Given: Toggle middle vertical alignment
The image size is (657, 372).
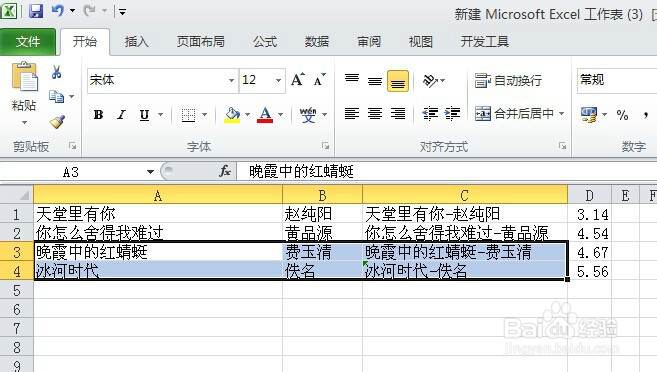Looking at the screenshot, I should pyautogui.click(x=375, y=80).
